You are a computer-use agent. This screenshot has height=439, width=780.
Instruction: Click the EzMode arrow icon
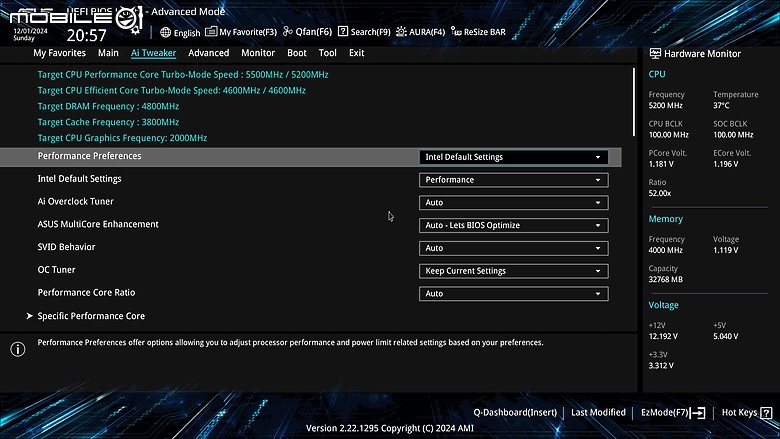698,413
